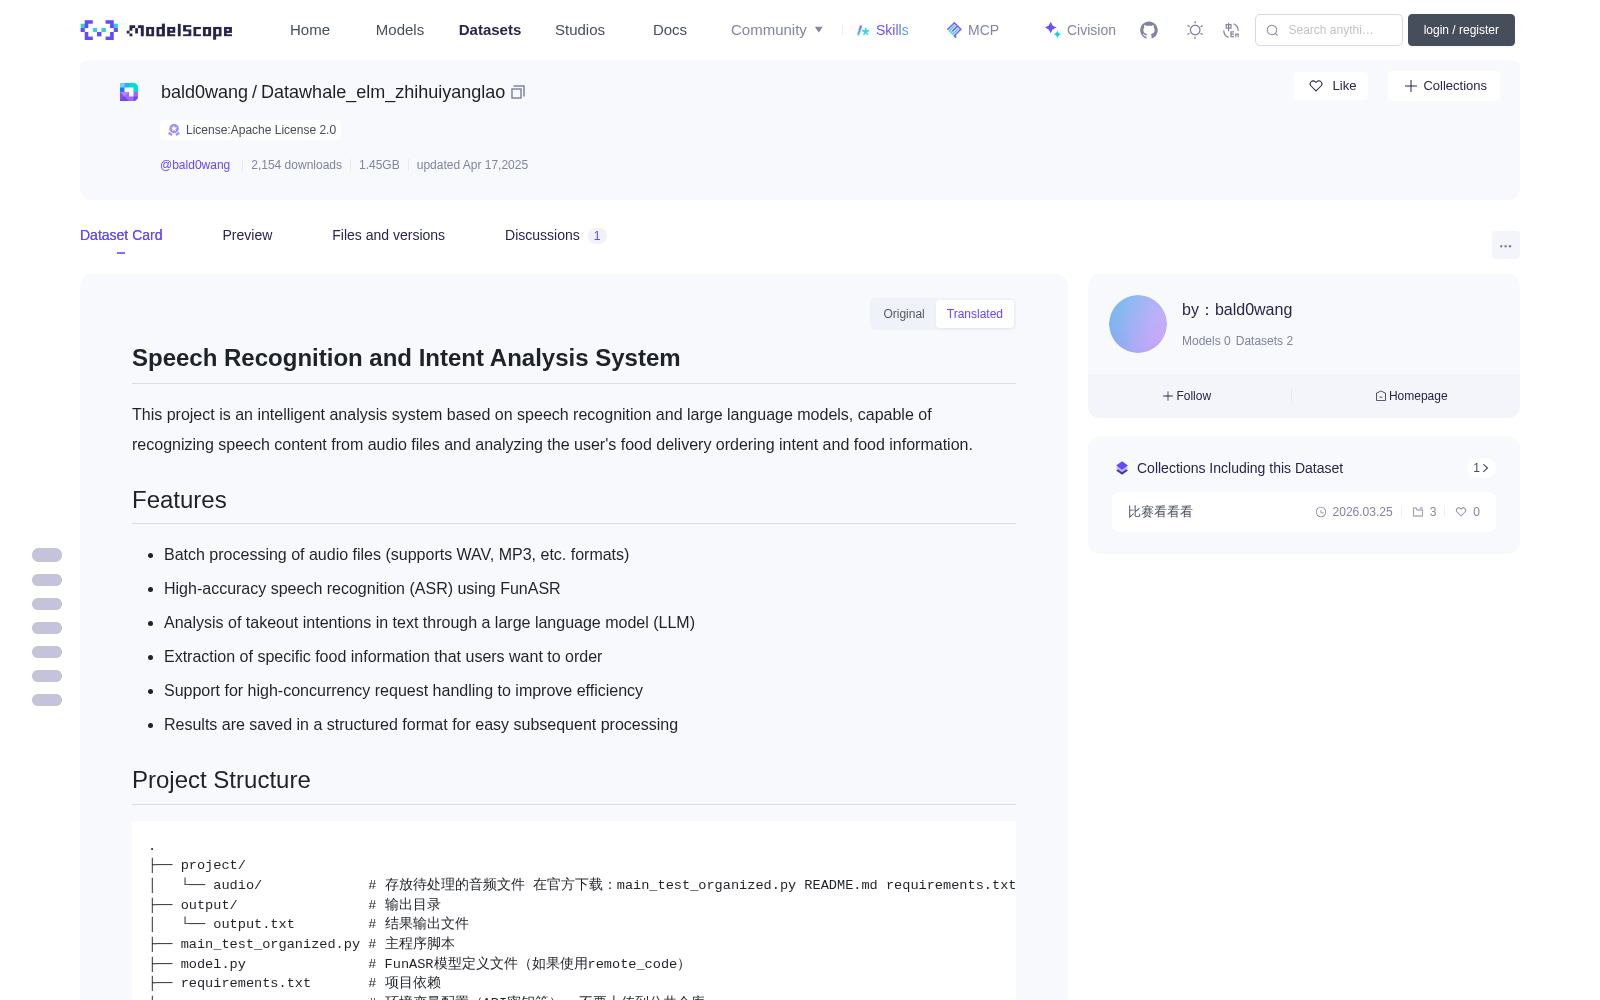This screenshot has width=1600, height=1000.
Task: Click 'Datasets 2' in author card
Action: coord(1264,341)
